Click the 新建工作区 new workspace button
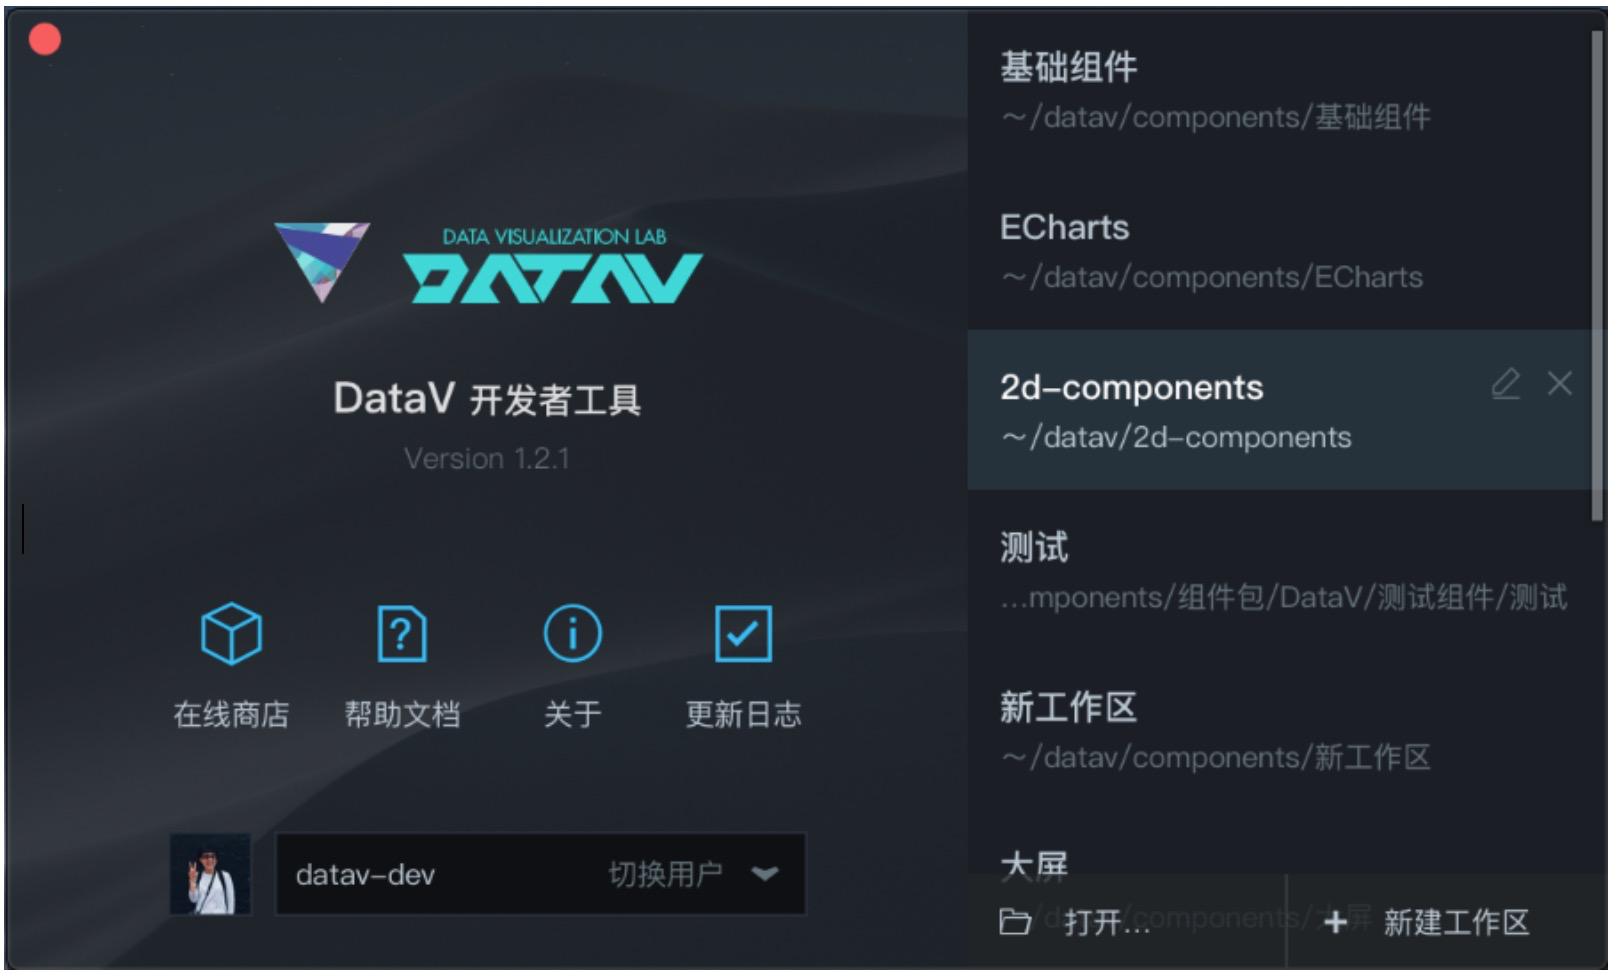The height and width of the screenshot is (974, 1614). pyautogui.click(x=1447, y=921)
